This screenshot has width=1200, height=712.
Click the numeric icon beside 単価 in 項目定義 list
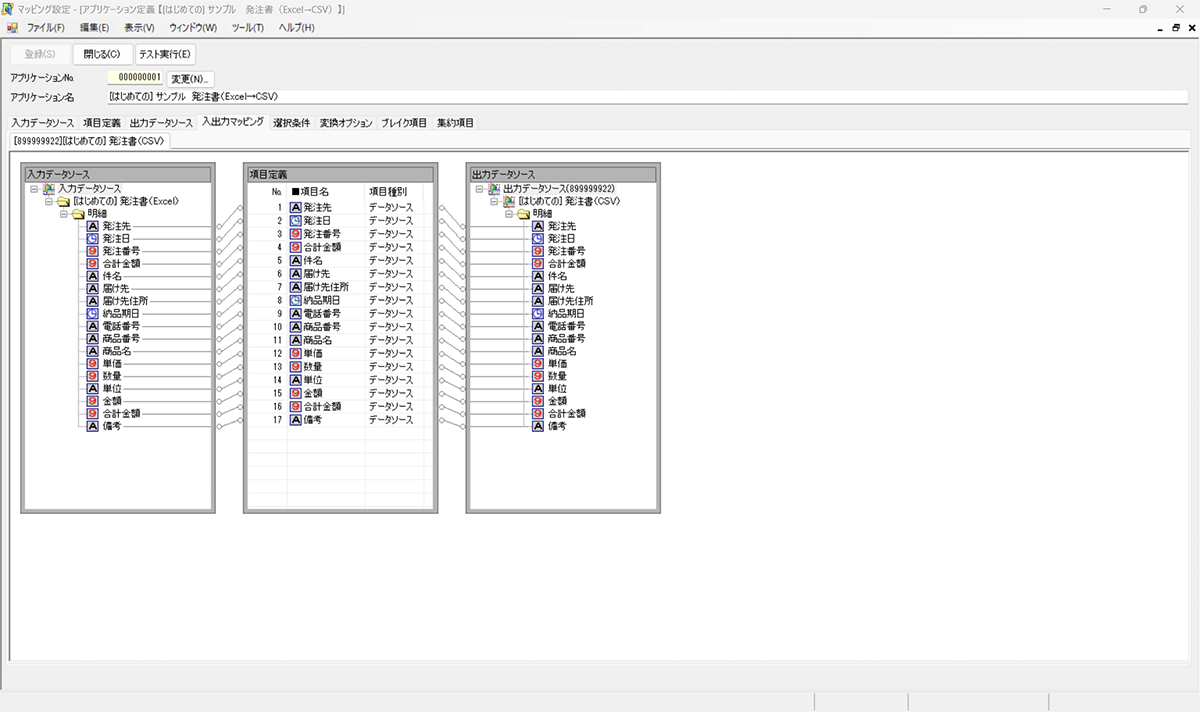296,354
